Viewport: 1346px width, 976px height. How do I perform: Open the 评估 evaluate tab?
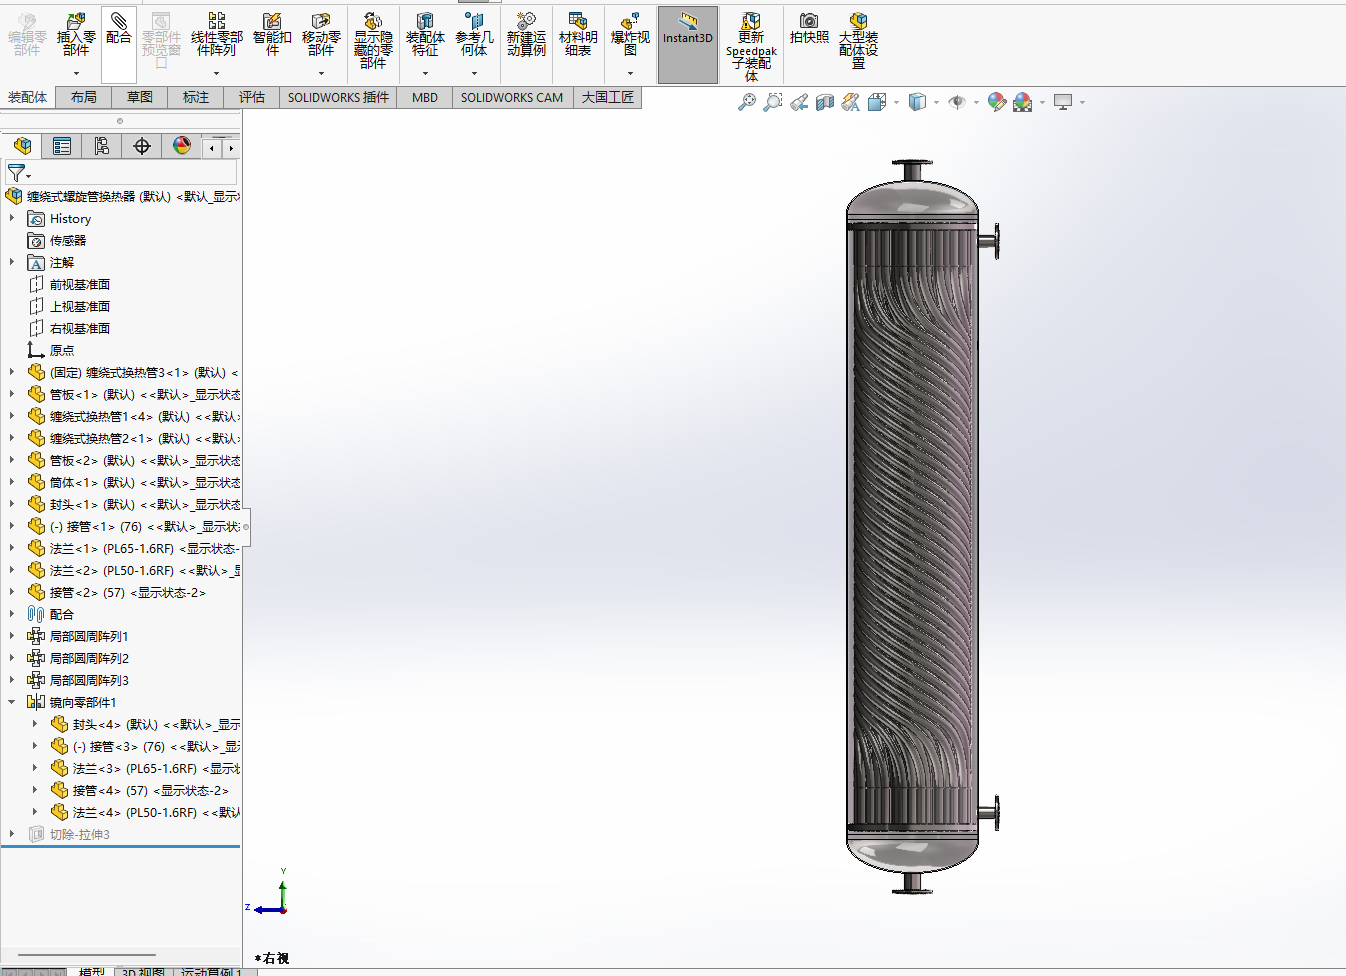click(x=252, y=97)
